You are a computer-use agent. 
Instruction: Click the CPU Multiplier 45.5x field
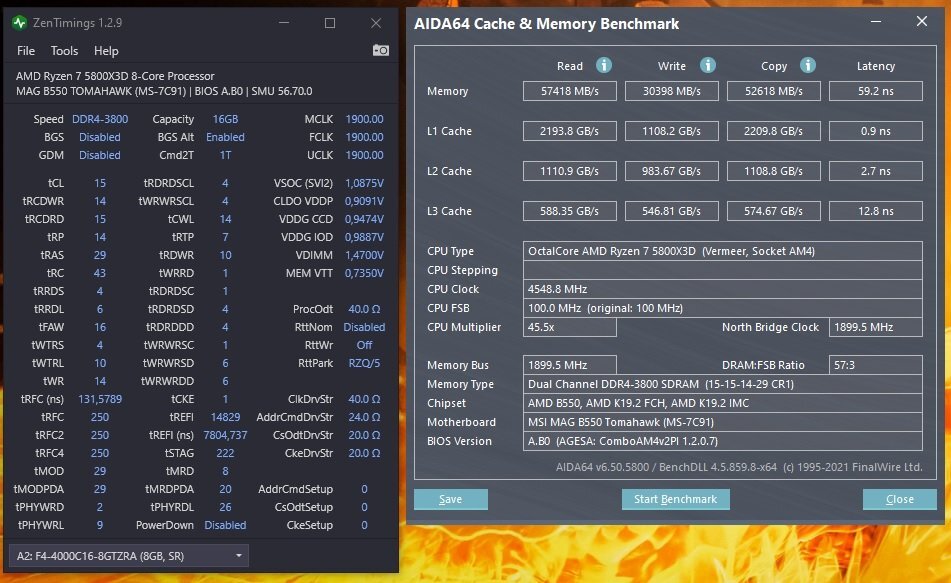pos(570,327)
